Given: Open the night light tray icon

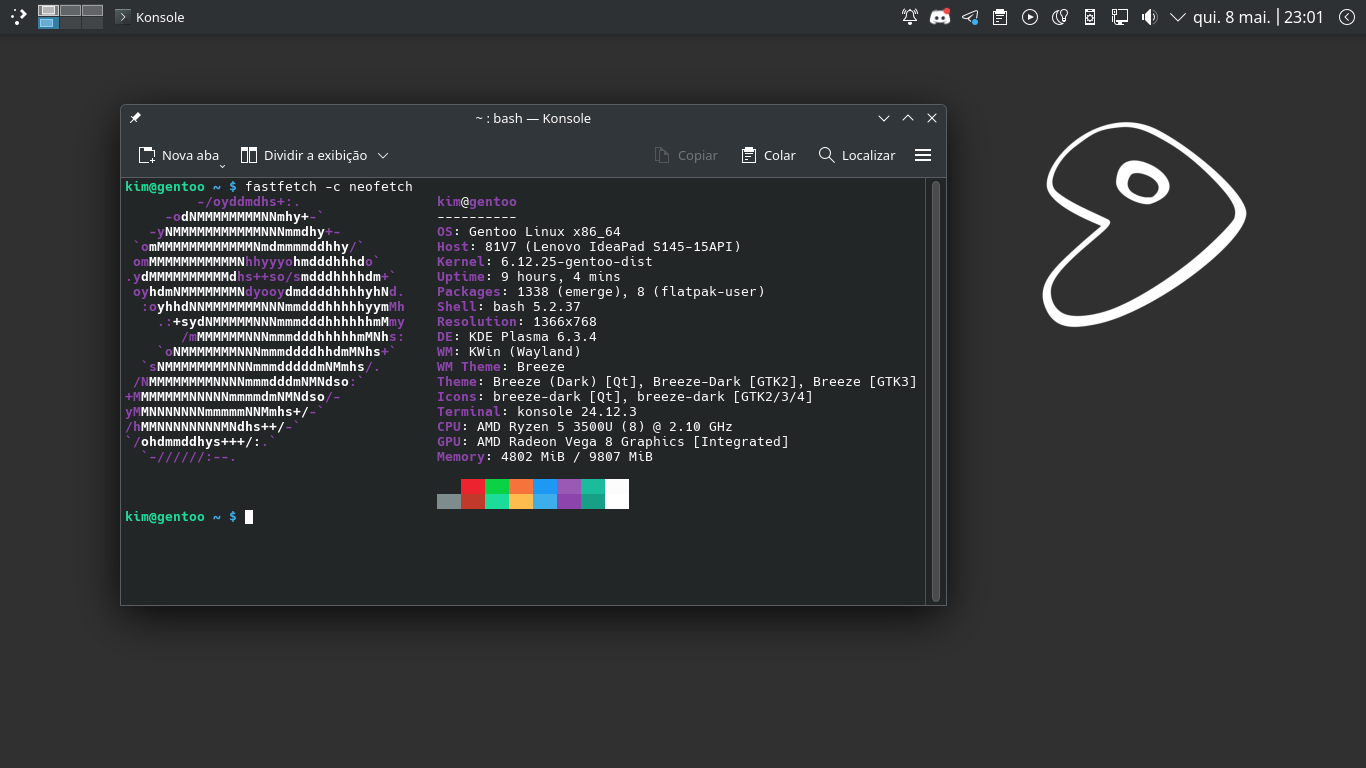Looking at the screenshot, I should coord(1060,17).
